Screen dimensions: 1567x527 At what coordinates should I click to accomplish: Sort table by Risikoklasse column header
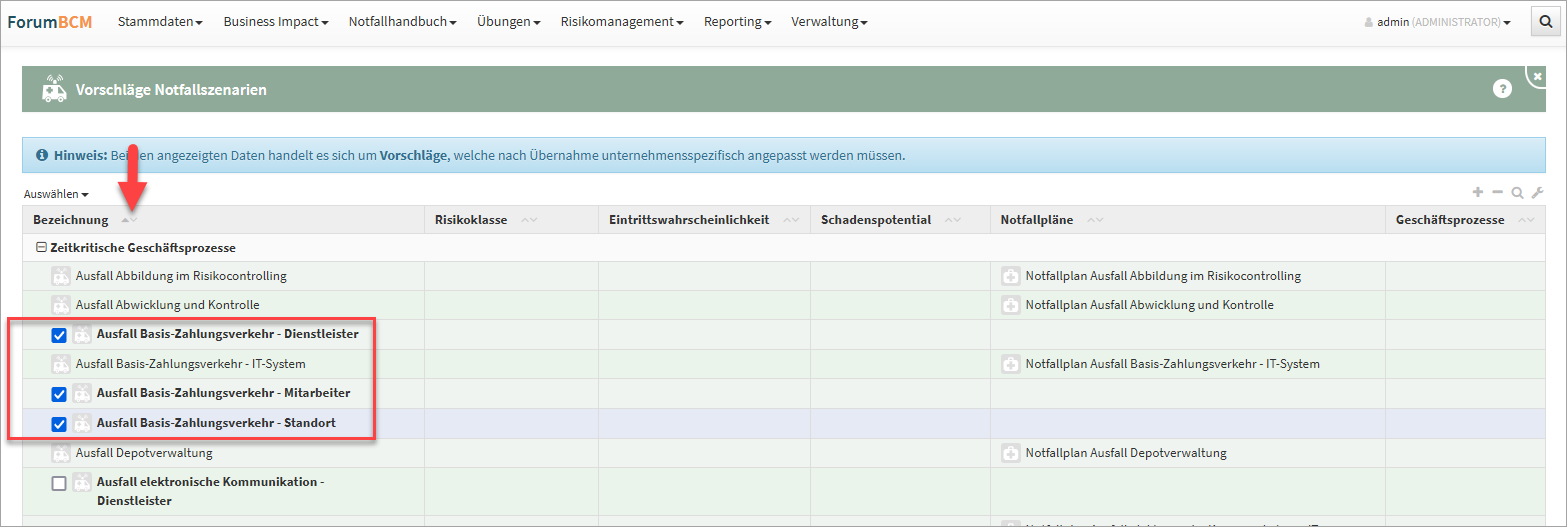pos(471,220)
